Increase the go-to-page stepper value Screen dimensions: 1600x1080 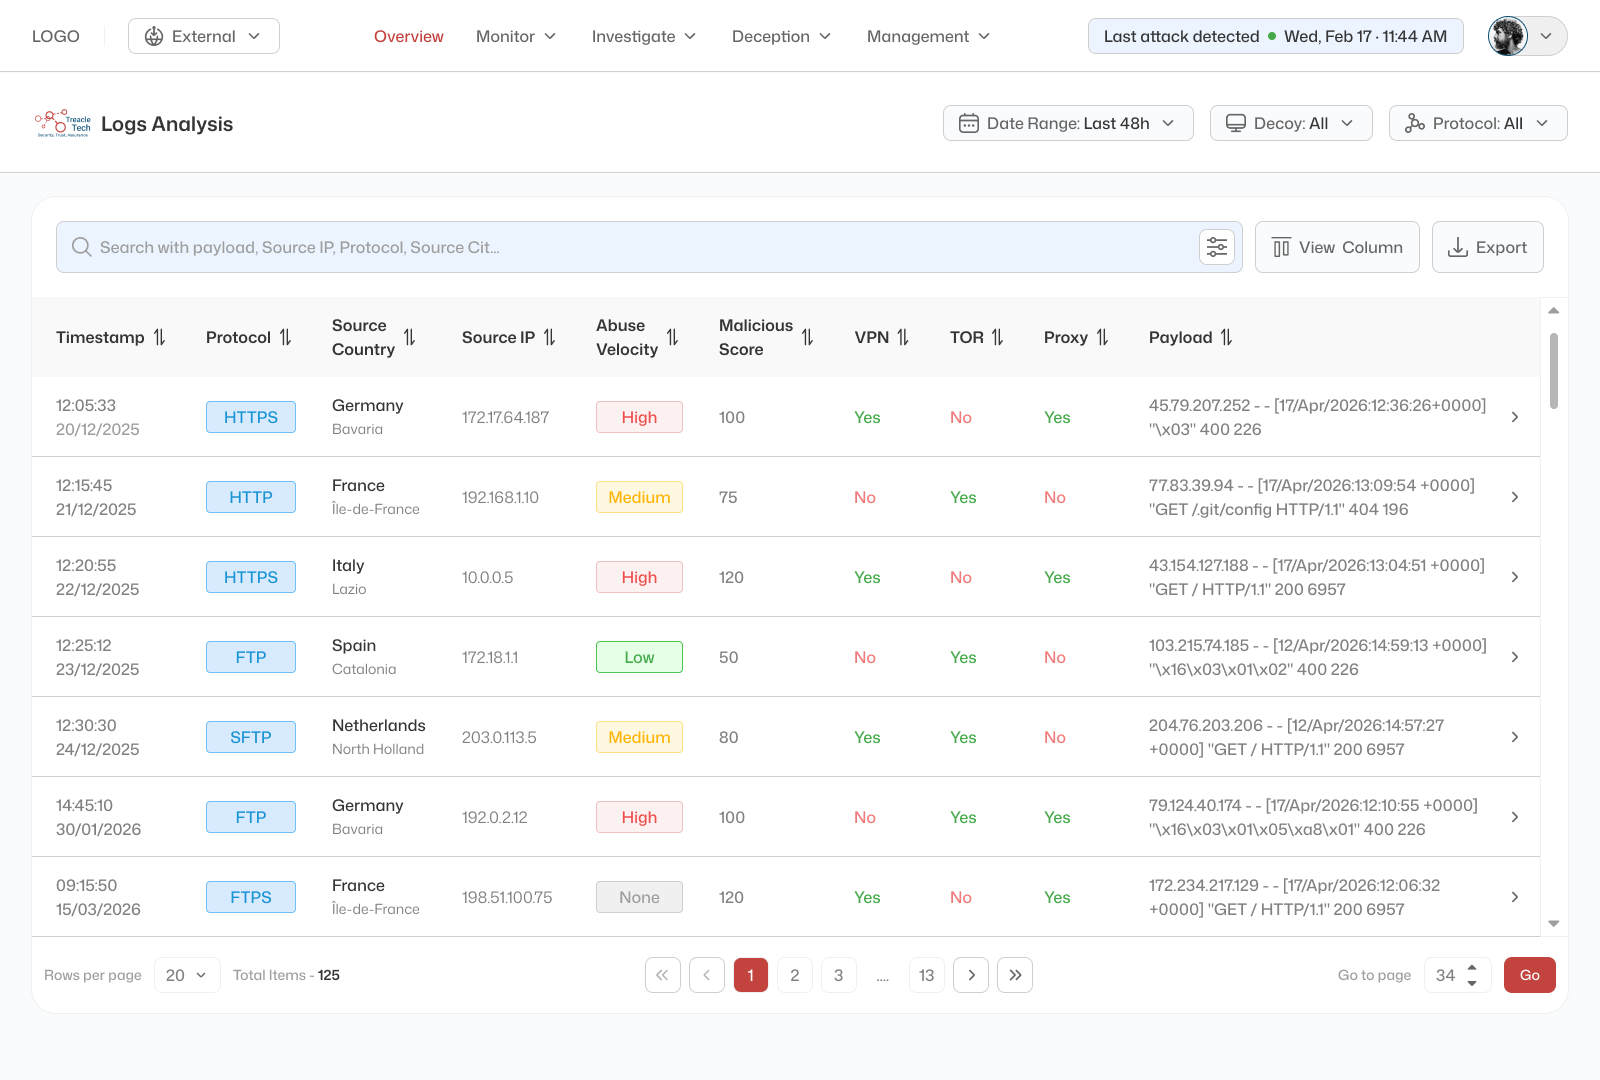click(x=1472, y=968)
